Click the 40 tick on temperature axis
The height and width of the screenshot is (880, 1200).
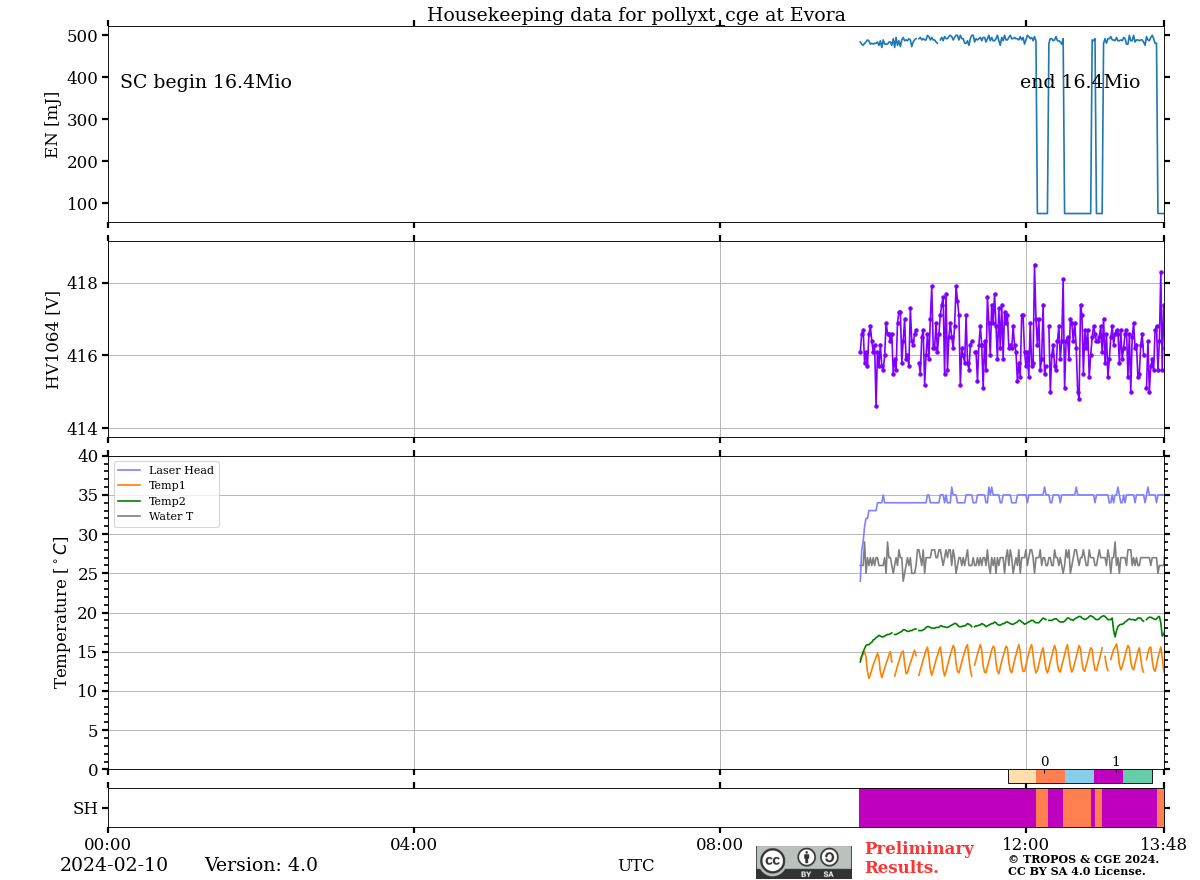pyautogui.click(x=88, y=456)
